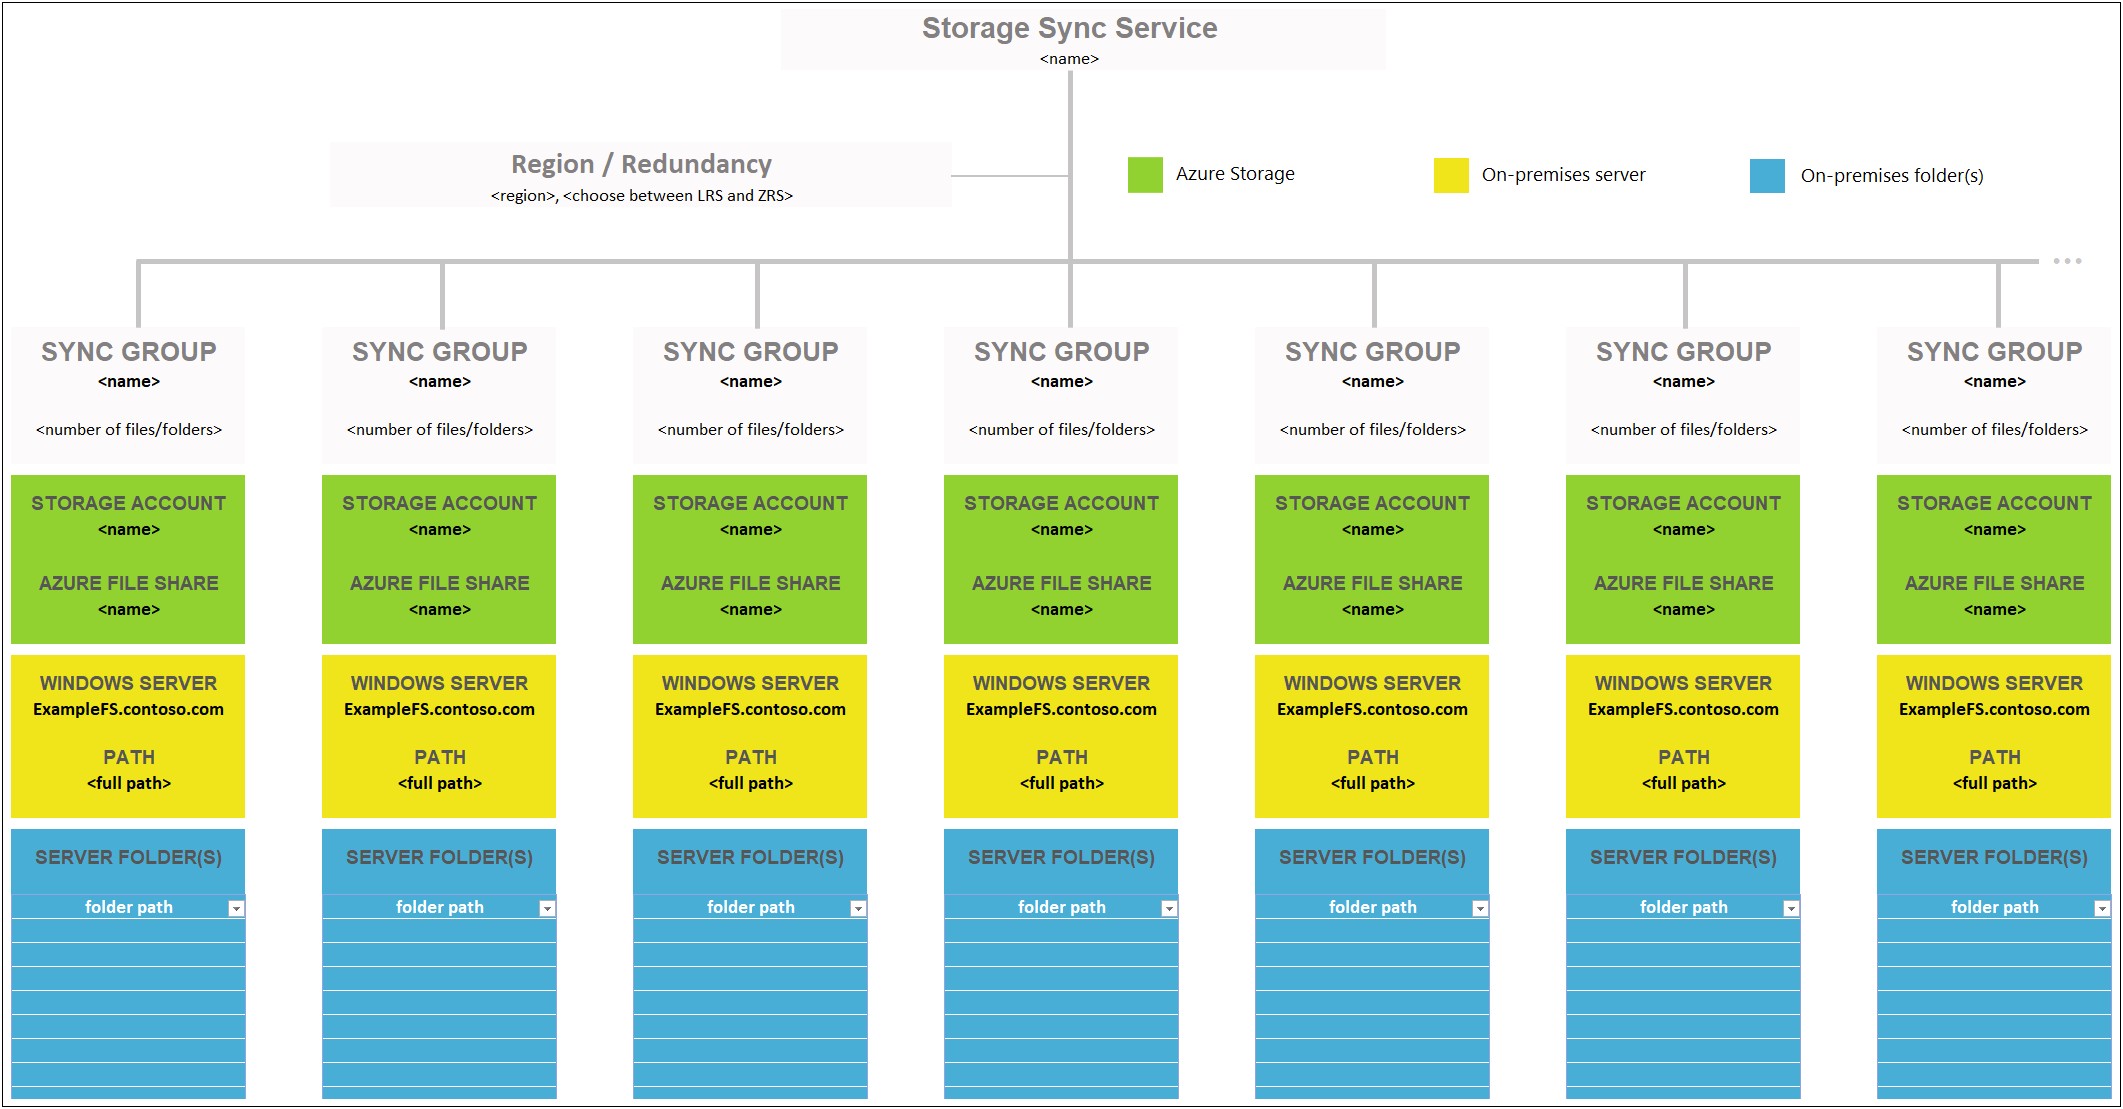The image size is (2123, 1109).
Task: Select WINDOWS SERVER heading in fifth sync group
Action: click(x=1373, y=683)
